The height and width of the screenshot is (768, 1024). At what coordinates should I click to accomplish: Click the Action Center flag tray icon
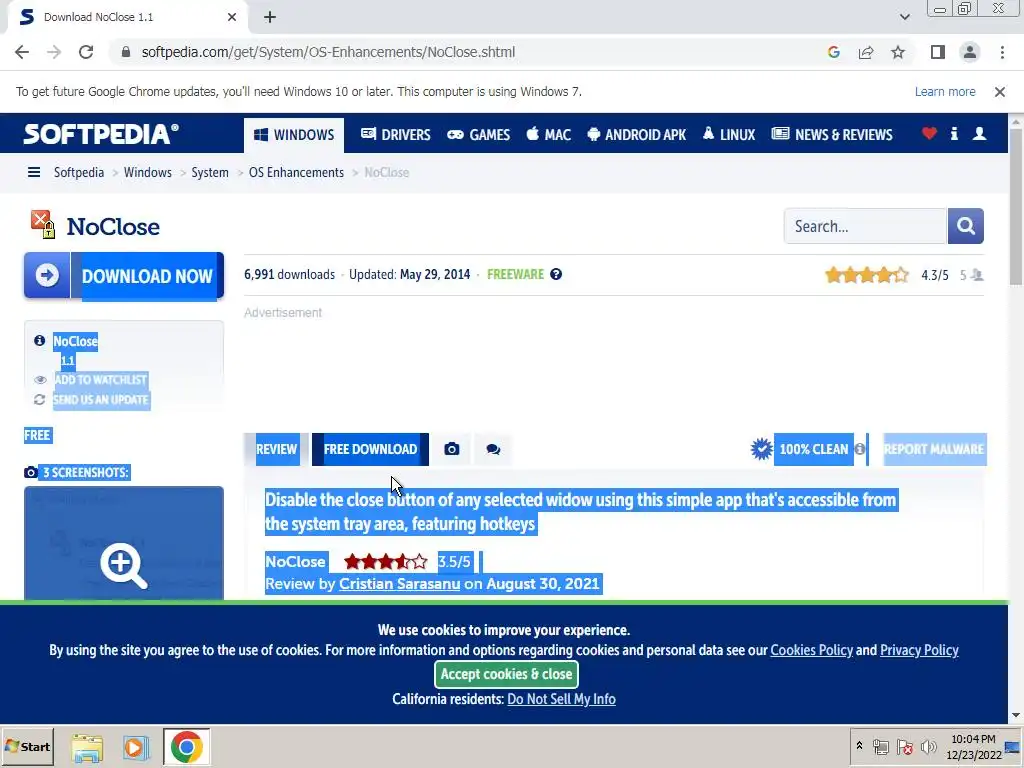(904, 746)
